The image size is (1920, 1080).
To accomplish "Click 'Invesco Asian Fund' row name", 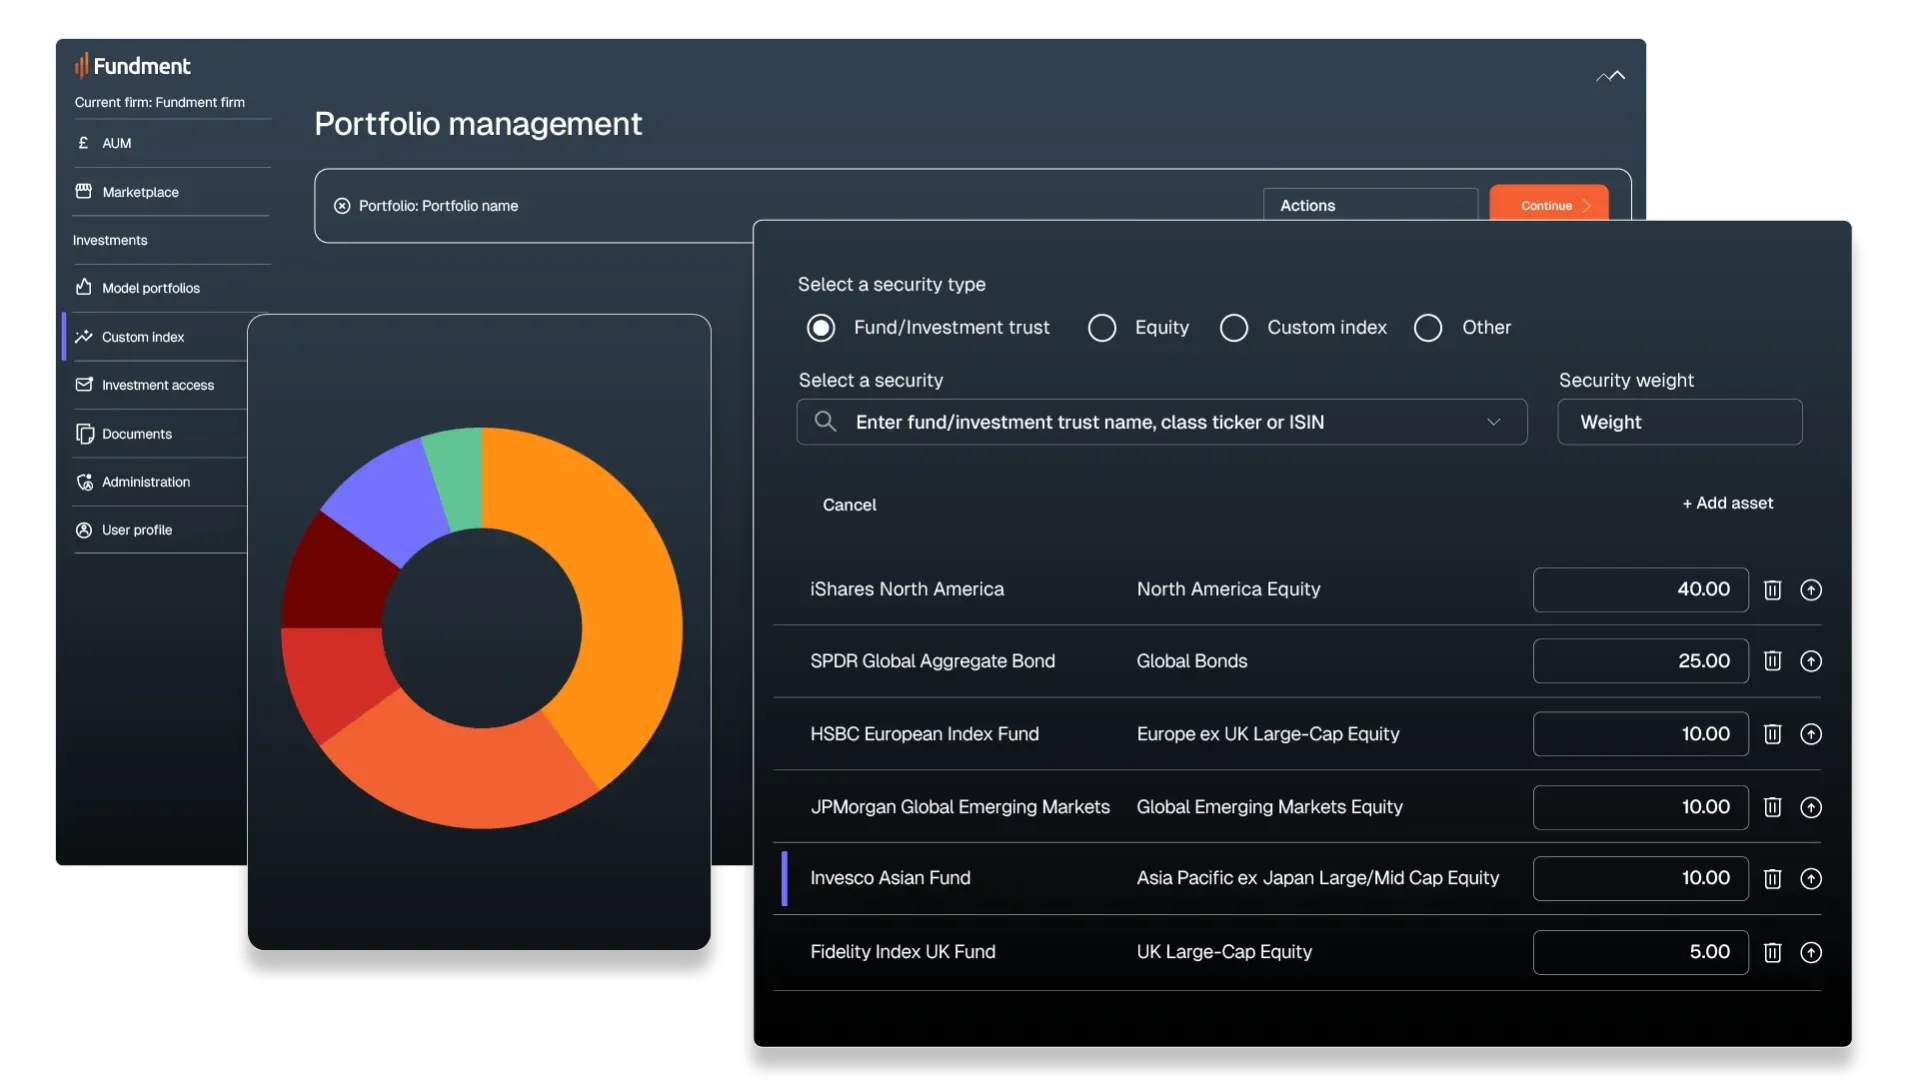I will (890, 878).
